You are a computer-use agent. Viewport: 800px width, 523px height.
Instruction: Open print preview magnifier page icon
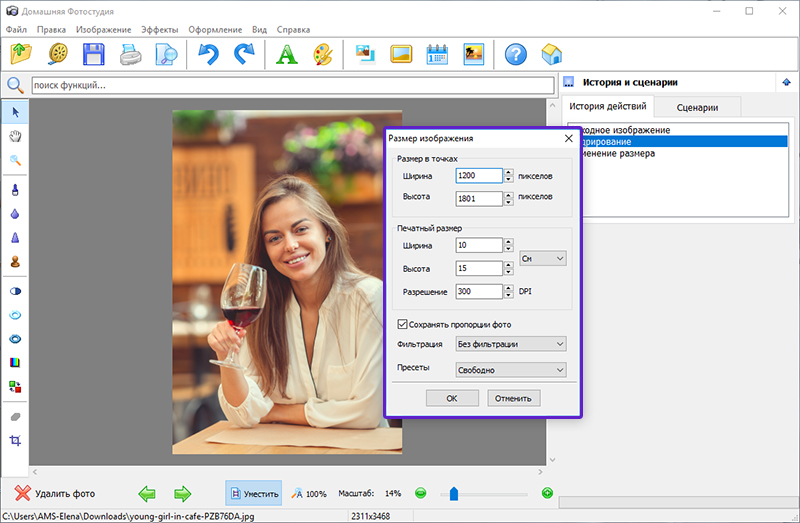[x=166, y=55]
